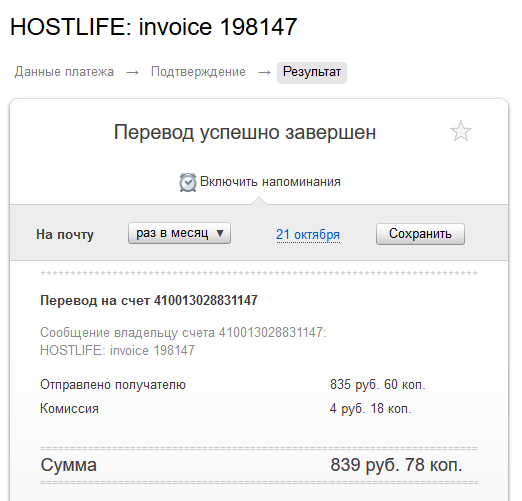Open the раз в месяц frequency dropdown
The height and width of the screenshot is (501, 522).
[x=179, y=233]
